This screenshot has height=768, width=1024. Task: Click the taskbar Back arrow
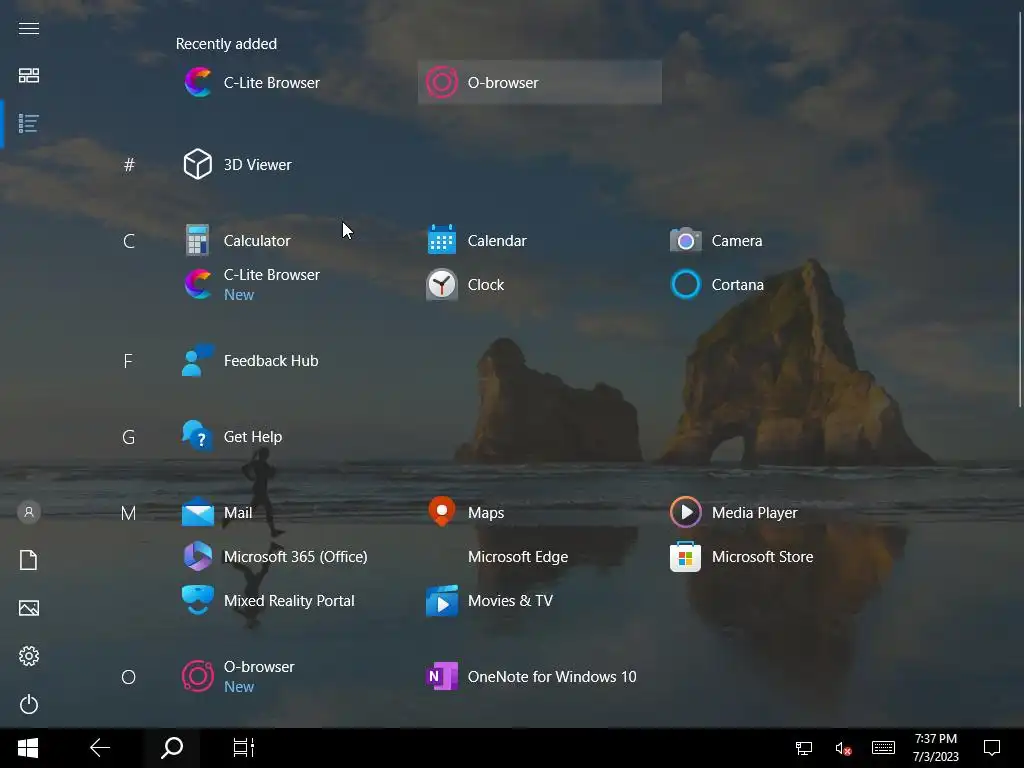(100, 748)
